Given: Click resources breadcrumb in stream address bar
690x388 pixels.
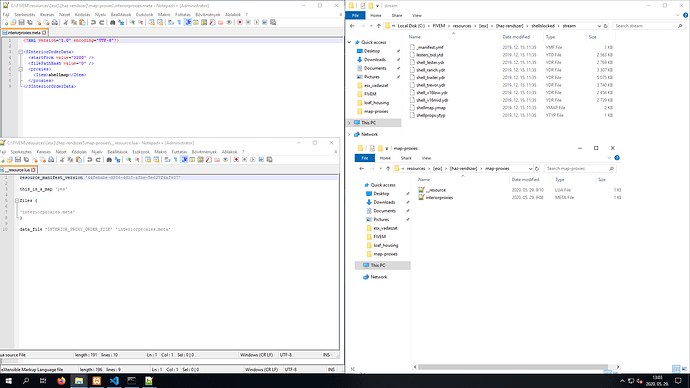Looking at the screenshot, I should point(462,26).
